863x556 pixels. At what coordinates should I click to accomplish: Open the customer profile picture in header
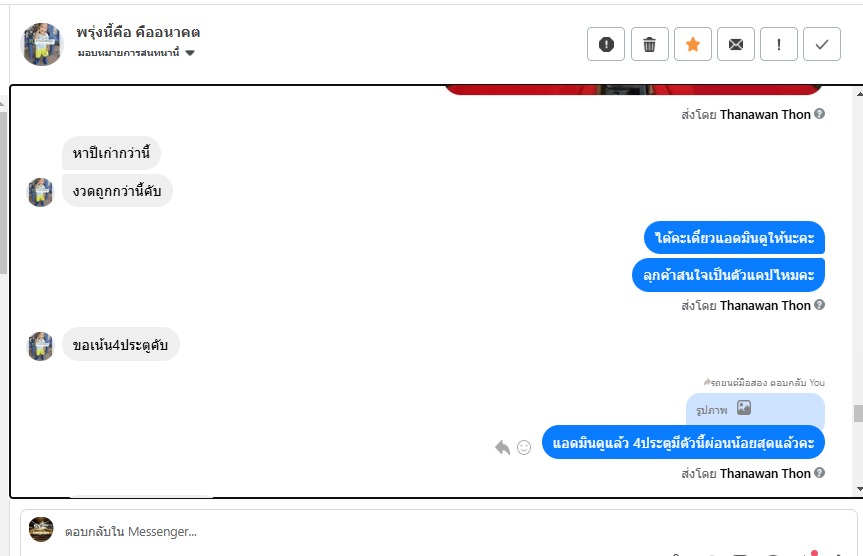(42, 44)
